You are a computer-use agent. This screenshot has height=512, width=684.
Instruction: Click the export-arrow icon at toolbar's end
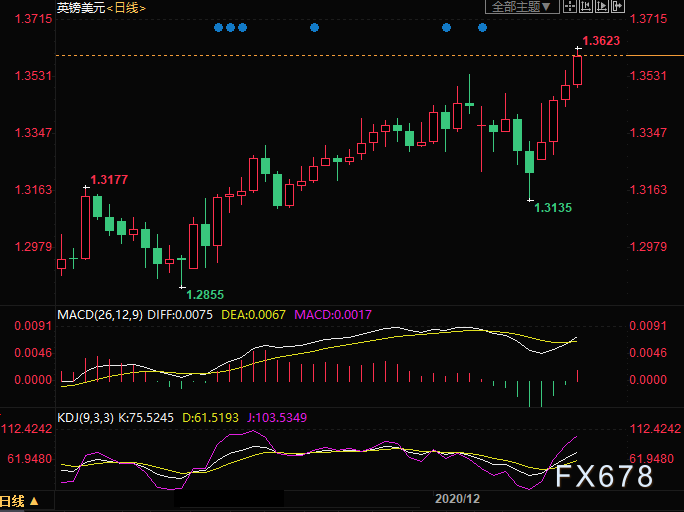(618, 6)
